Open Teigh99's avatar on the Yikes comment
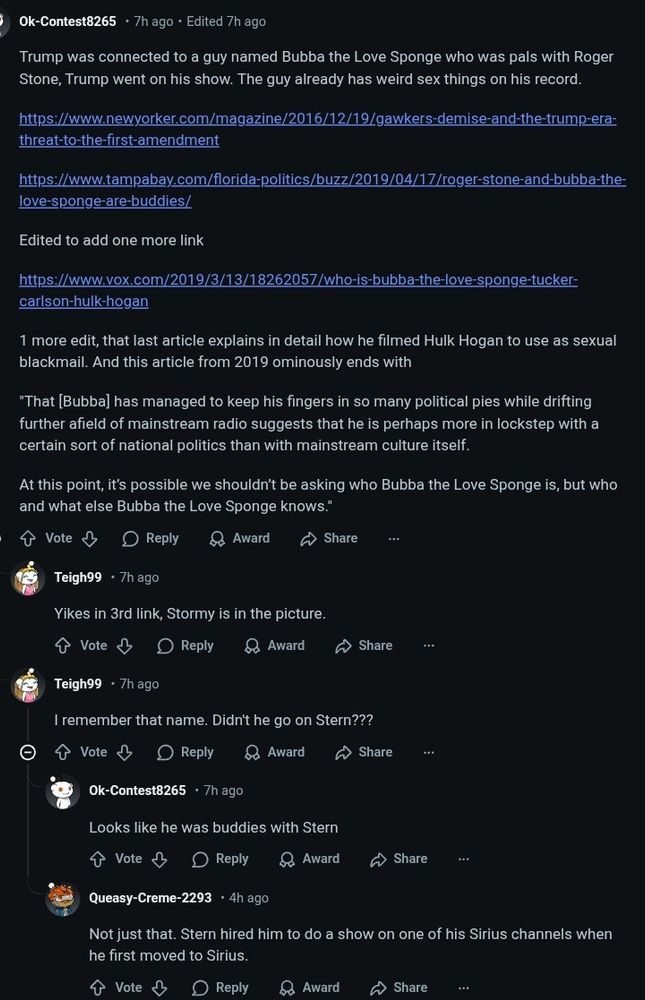645x1000 pixels. click(28, 578)
